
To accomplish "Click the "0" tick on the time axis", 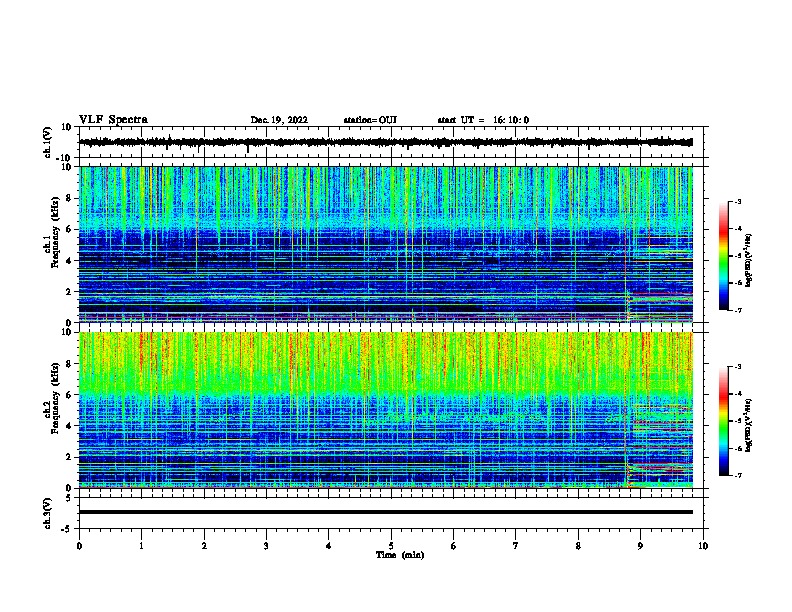I will [x=79, y=546].
